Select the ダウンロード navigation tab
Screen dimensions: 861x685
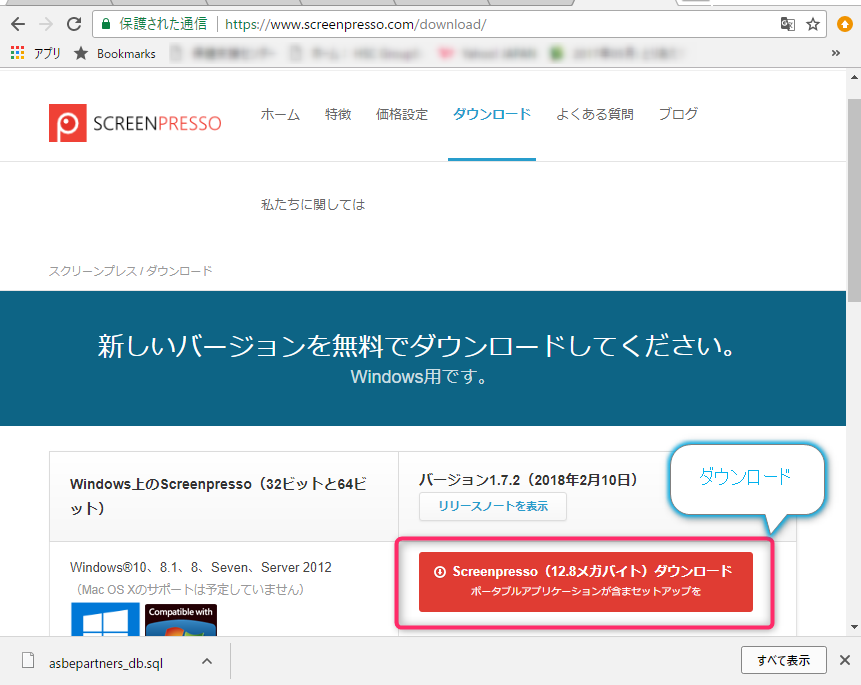(492, 114)
